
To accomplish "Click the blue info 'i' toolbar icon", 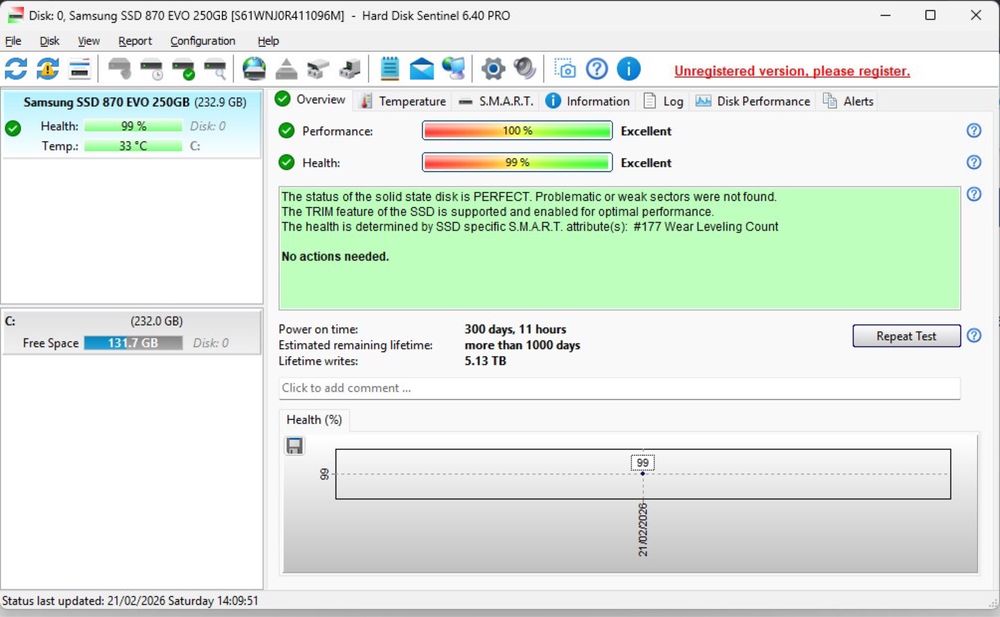I will point(629,69).
